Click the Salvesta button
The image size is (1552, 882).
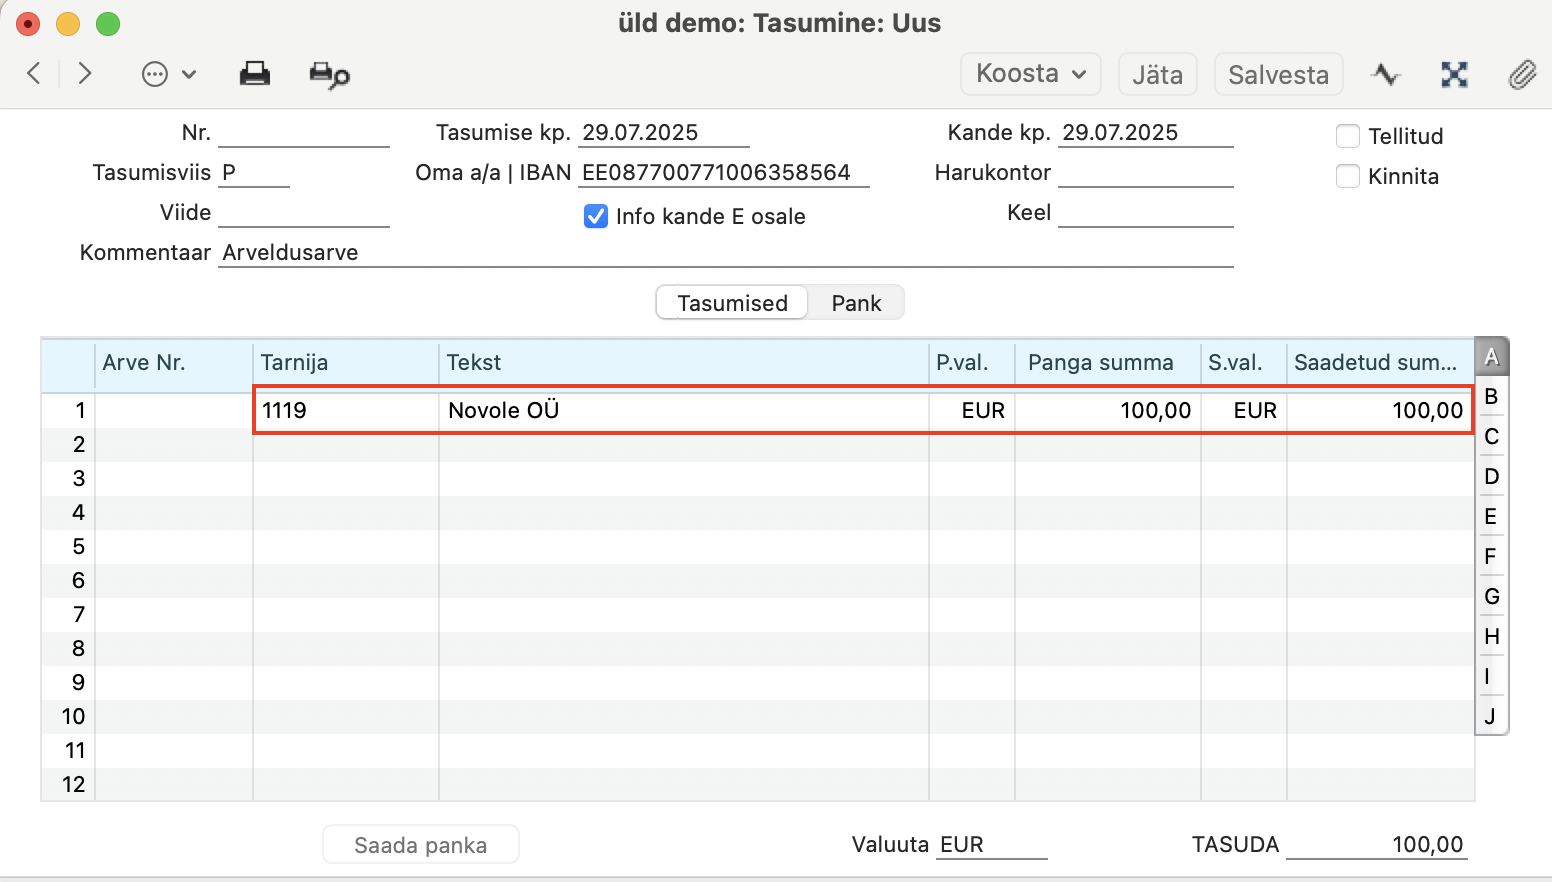tap(1278, 74)
